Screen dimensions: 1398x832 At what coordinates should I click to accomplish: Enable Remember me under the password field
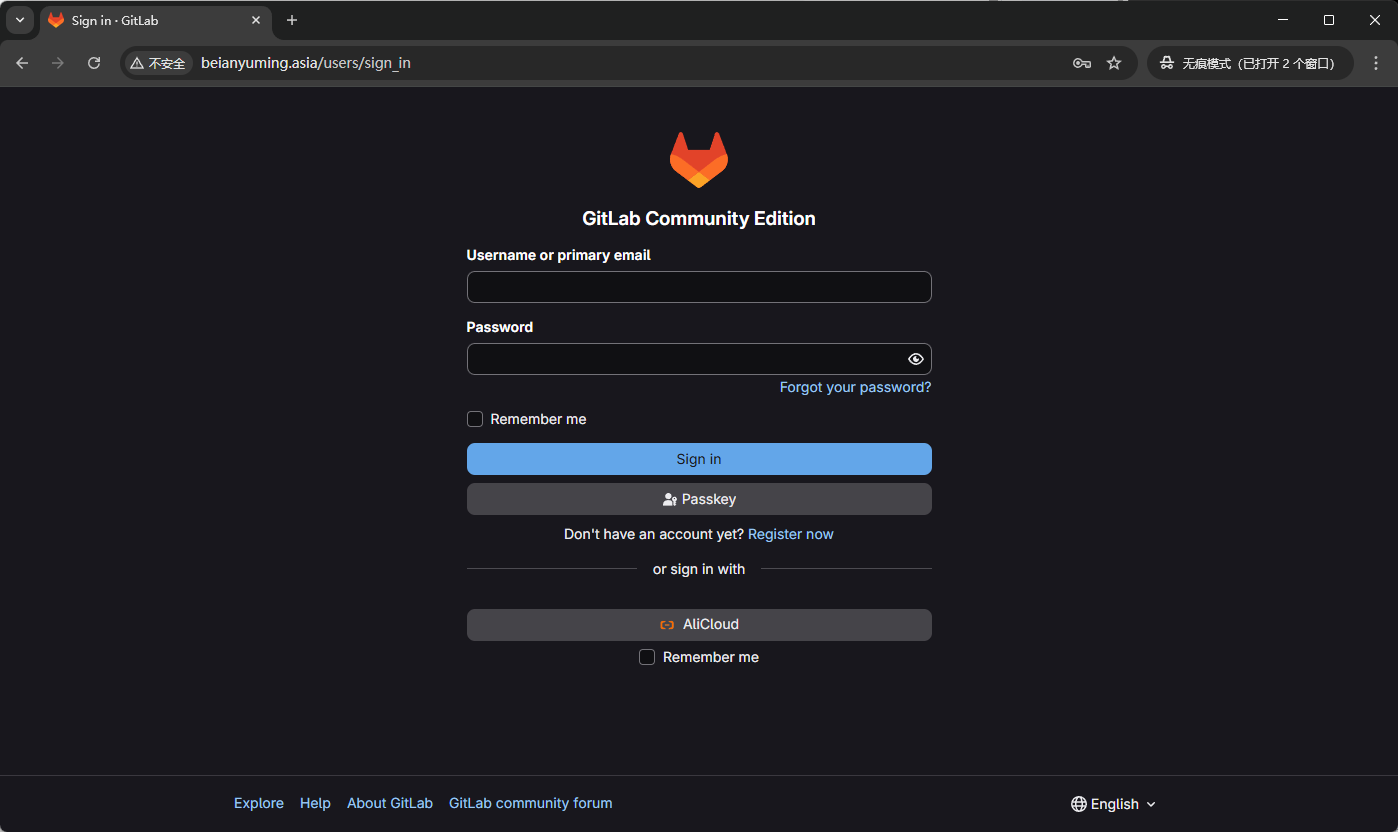475,419
